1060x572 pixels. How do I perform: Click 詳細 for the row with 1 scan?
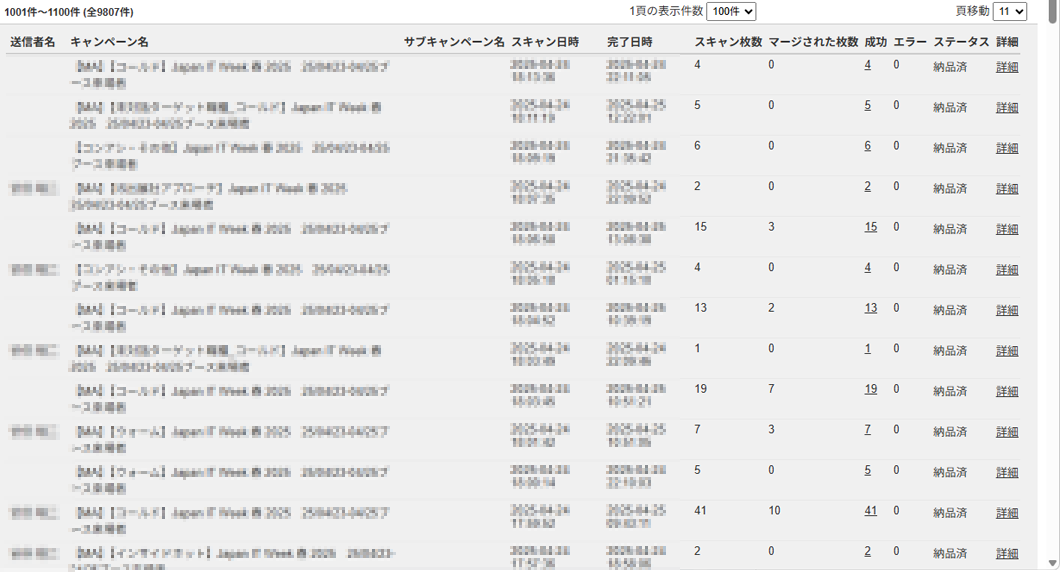1007,350
